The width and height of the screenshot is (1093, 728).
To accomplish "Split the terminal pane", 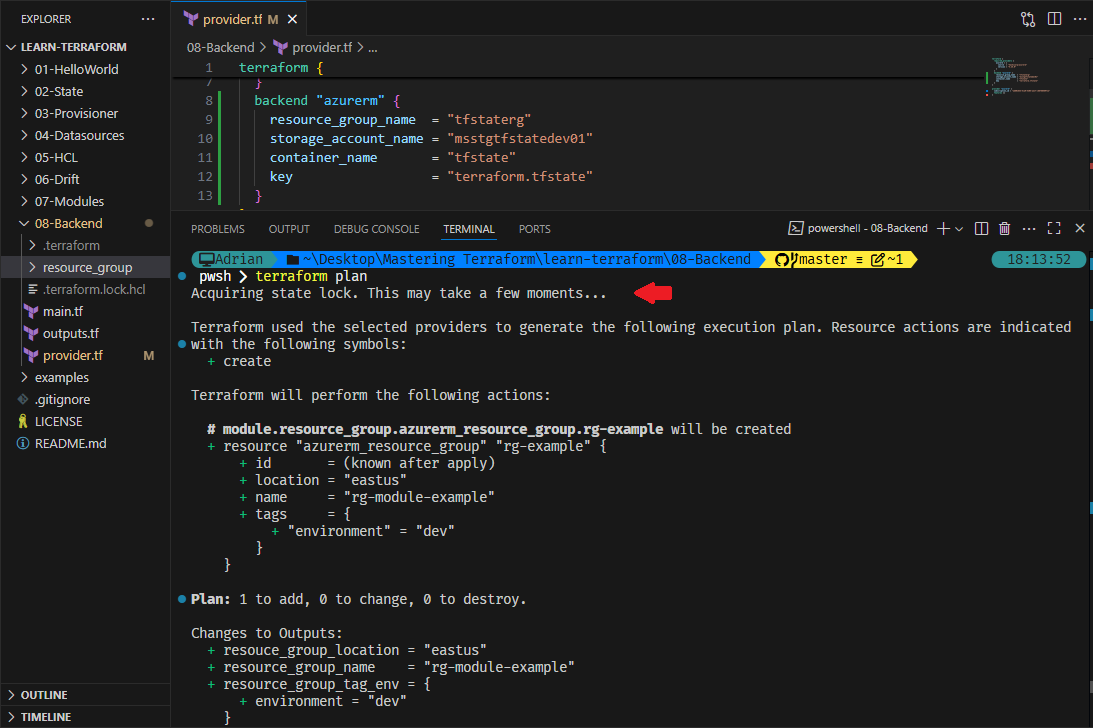I will click(x=981, y=228).
